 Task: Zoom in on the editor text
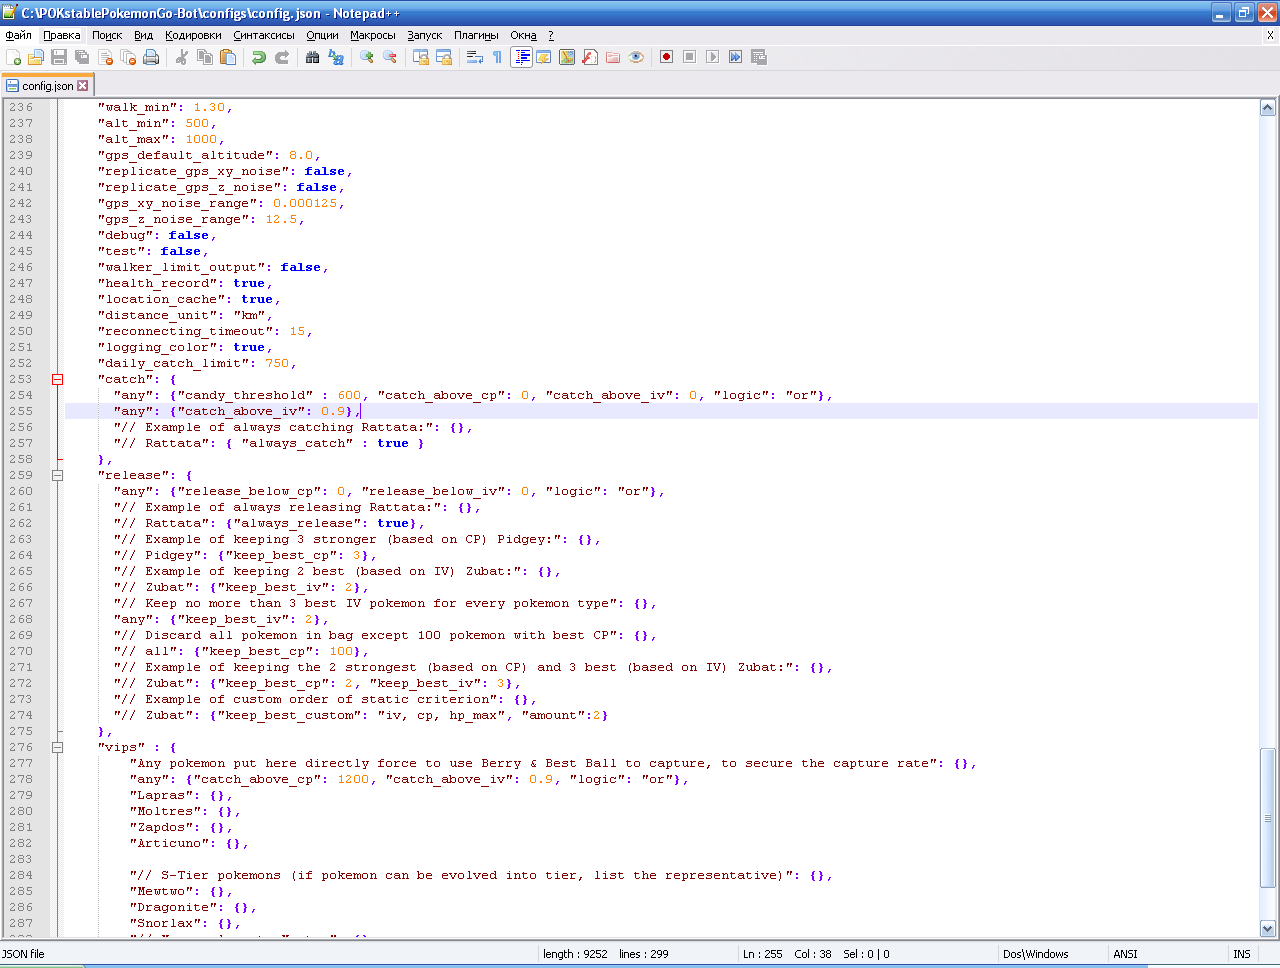click(x=367, y=57)
